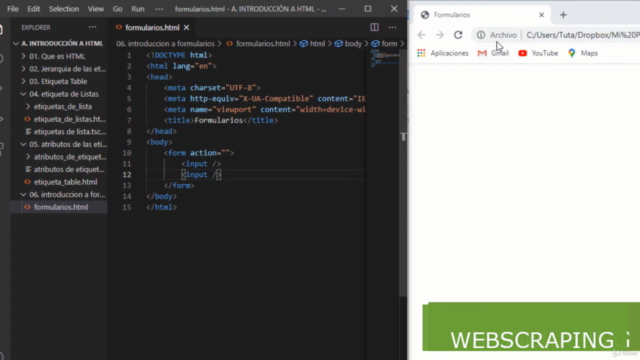View site information icon beside Archivo
The height and width of the screenshot is (360, 640).
481,35
